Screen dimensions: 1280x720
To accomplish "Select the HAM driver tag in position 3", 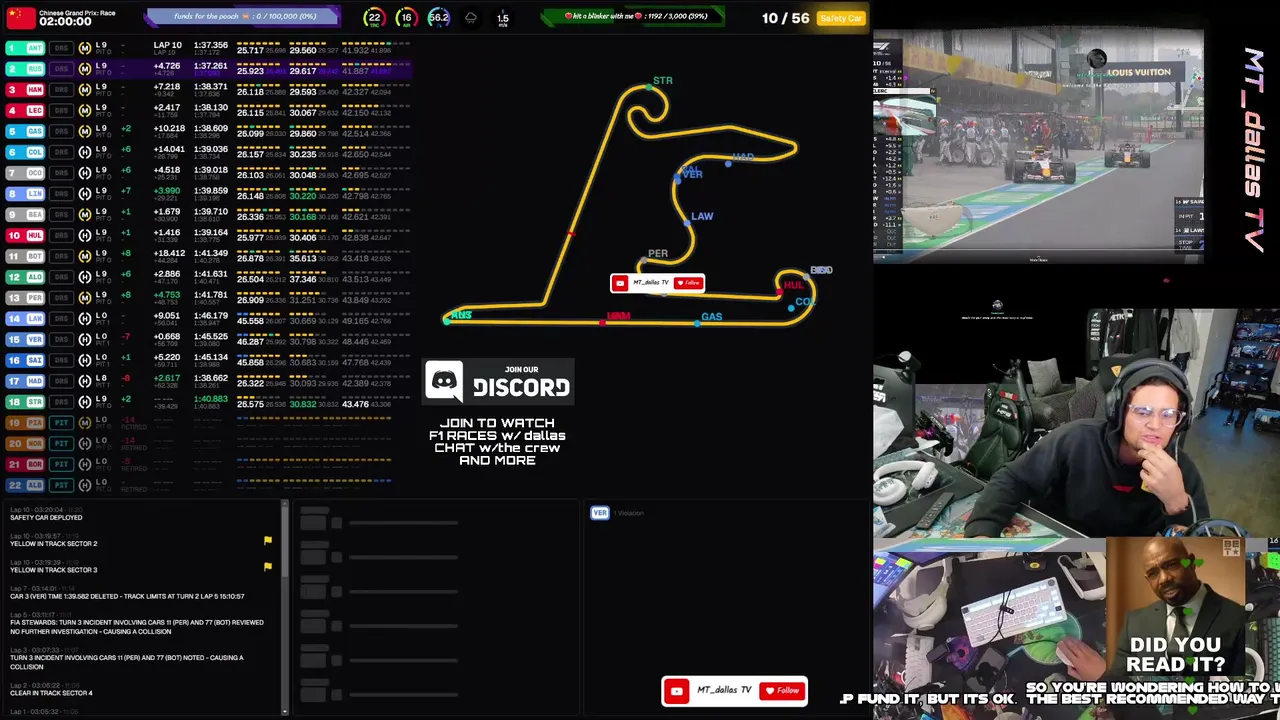I will (35, 90).
